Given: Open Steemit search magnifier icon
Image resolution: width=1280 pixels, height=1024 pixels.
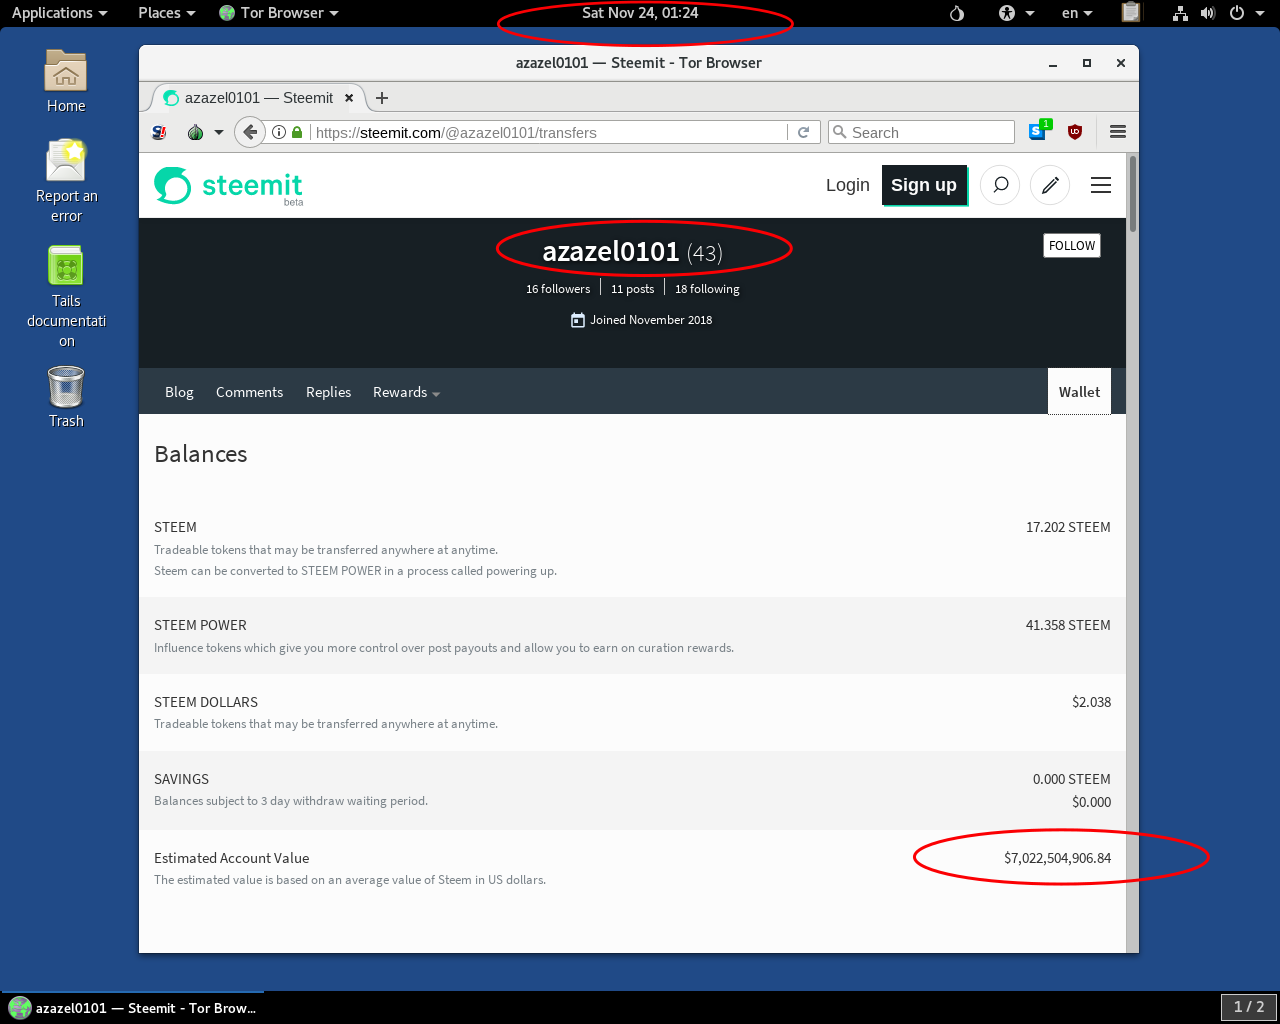Looking at the screenshot, I should click(x=1000, y=185).
